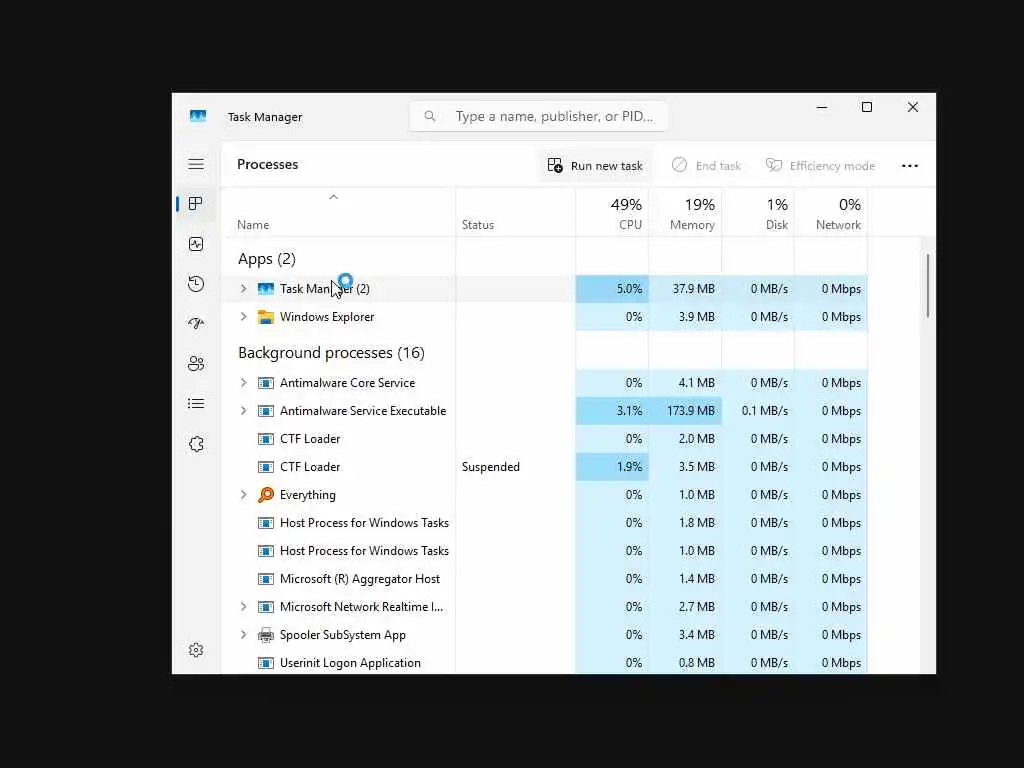Open the Details sidebar icon
The height and width of the screenshot is (768, 1024).
(196, 404)
